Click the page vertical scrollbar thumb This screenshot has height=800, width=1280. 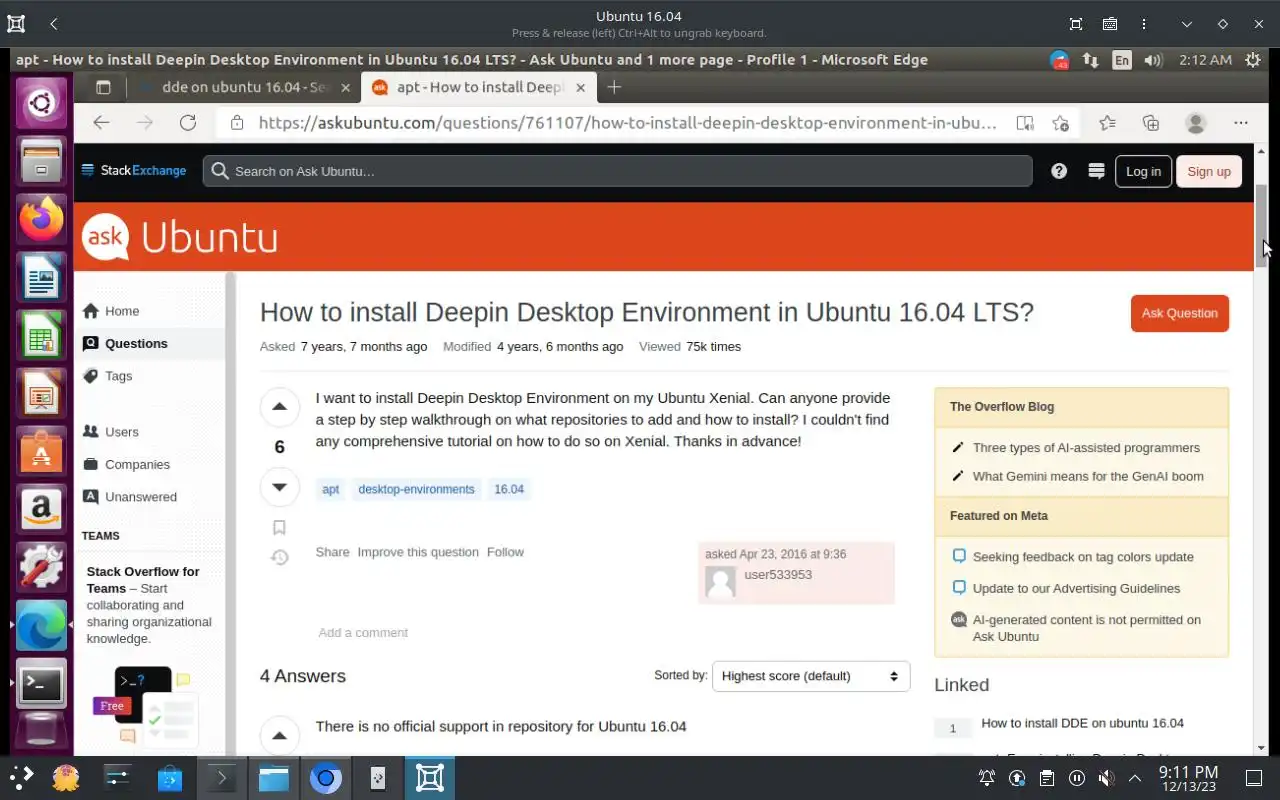pos(1262,226)
